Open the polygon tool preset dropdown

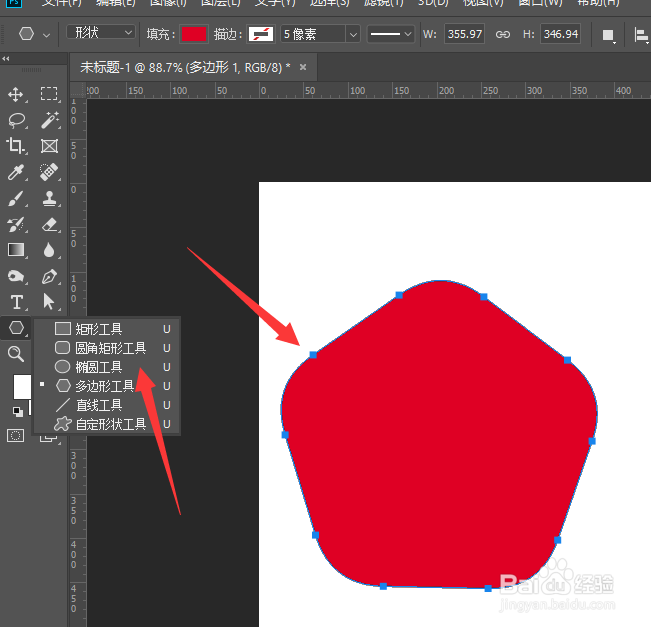point(46,35)
